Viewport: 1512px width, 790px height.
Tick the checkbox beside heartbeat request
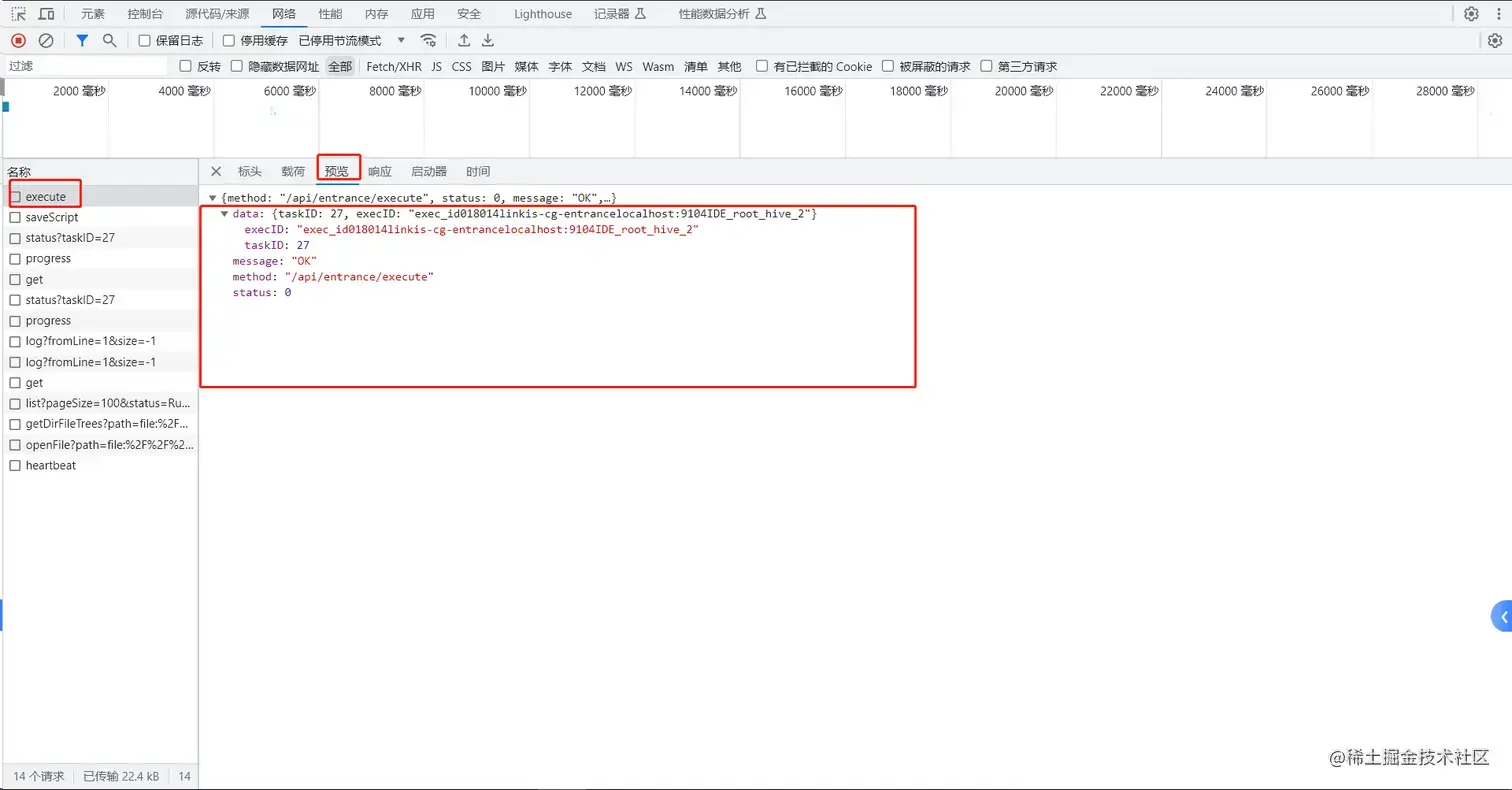pyautogui.click(x=15, y=465)
